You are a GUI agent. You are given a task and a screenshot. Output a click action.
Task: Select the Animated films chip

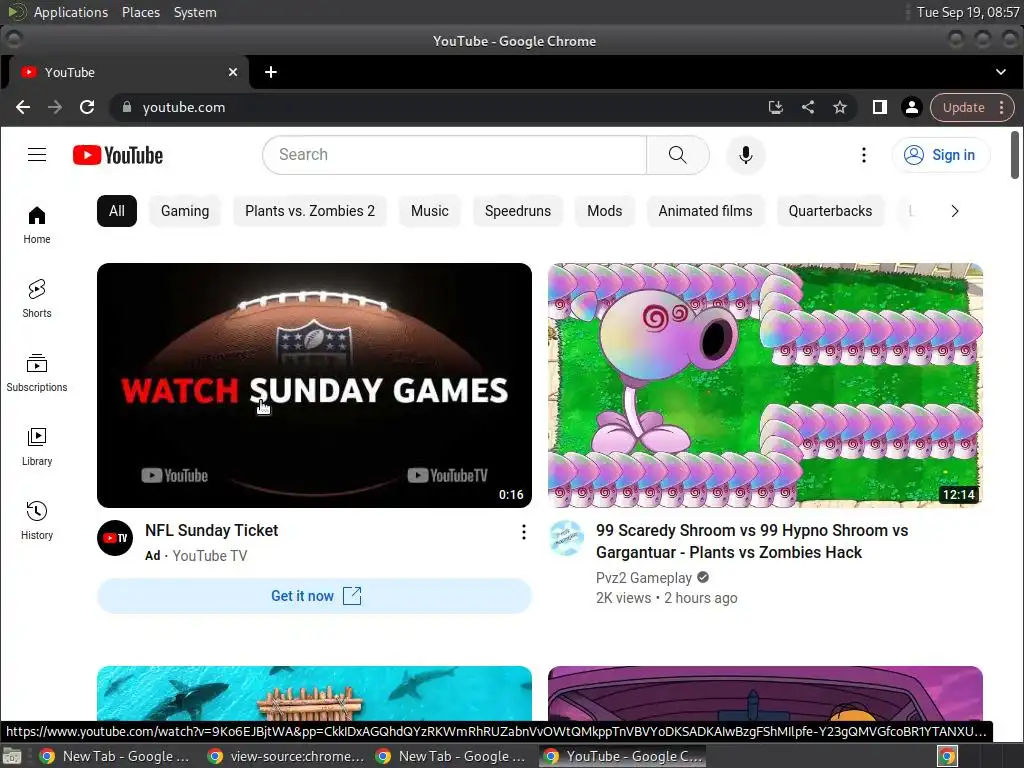[705, 211]
